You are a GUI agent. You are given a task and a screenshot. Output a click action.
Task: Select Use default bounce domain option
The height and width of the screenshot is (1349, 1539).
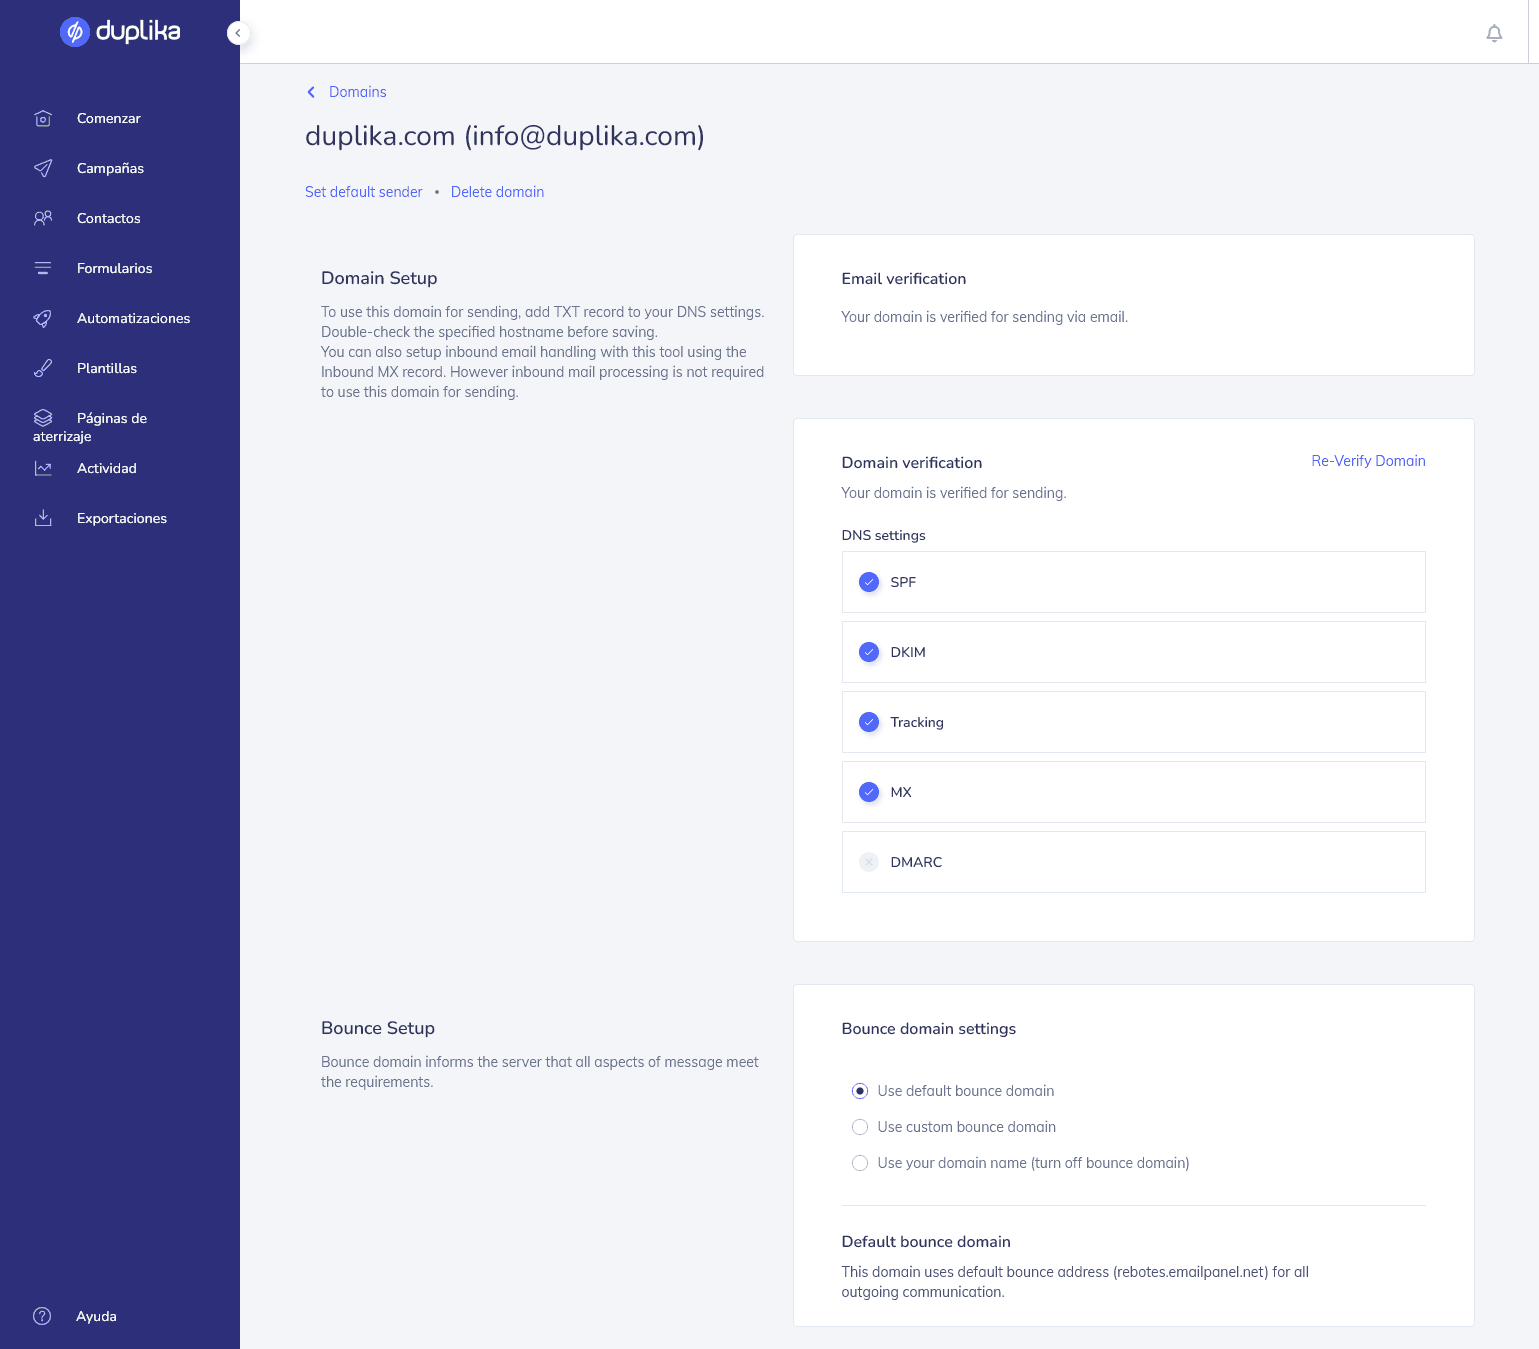[860, 1091]
